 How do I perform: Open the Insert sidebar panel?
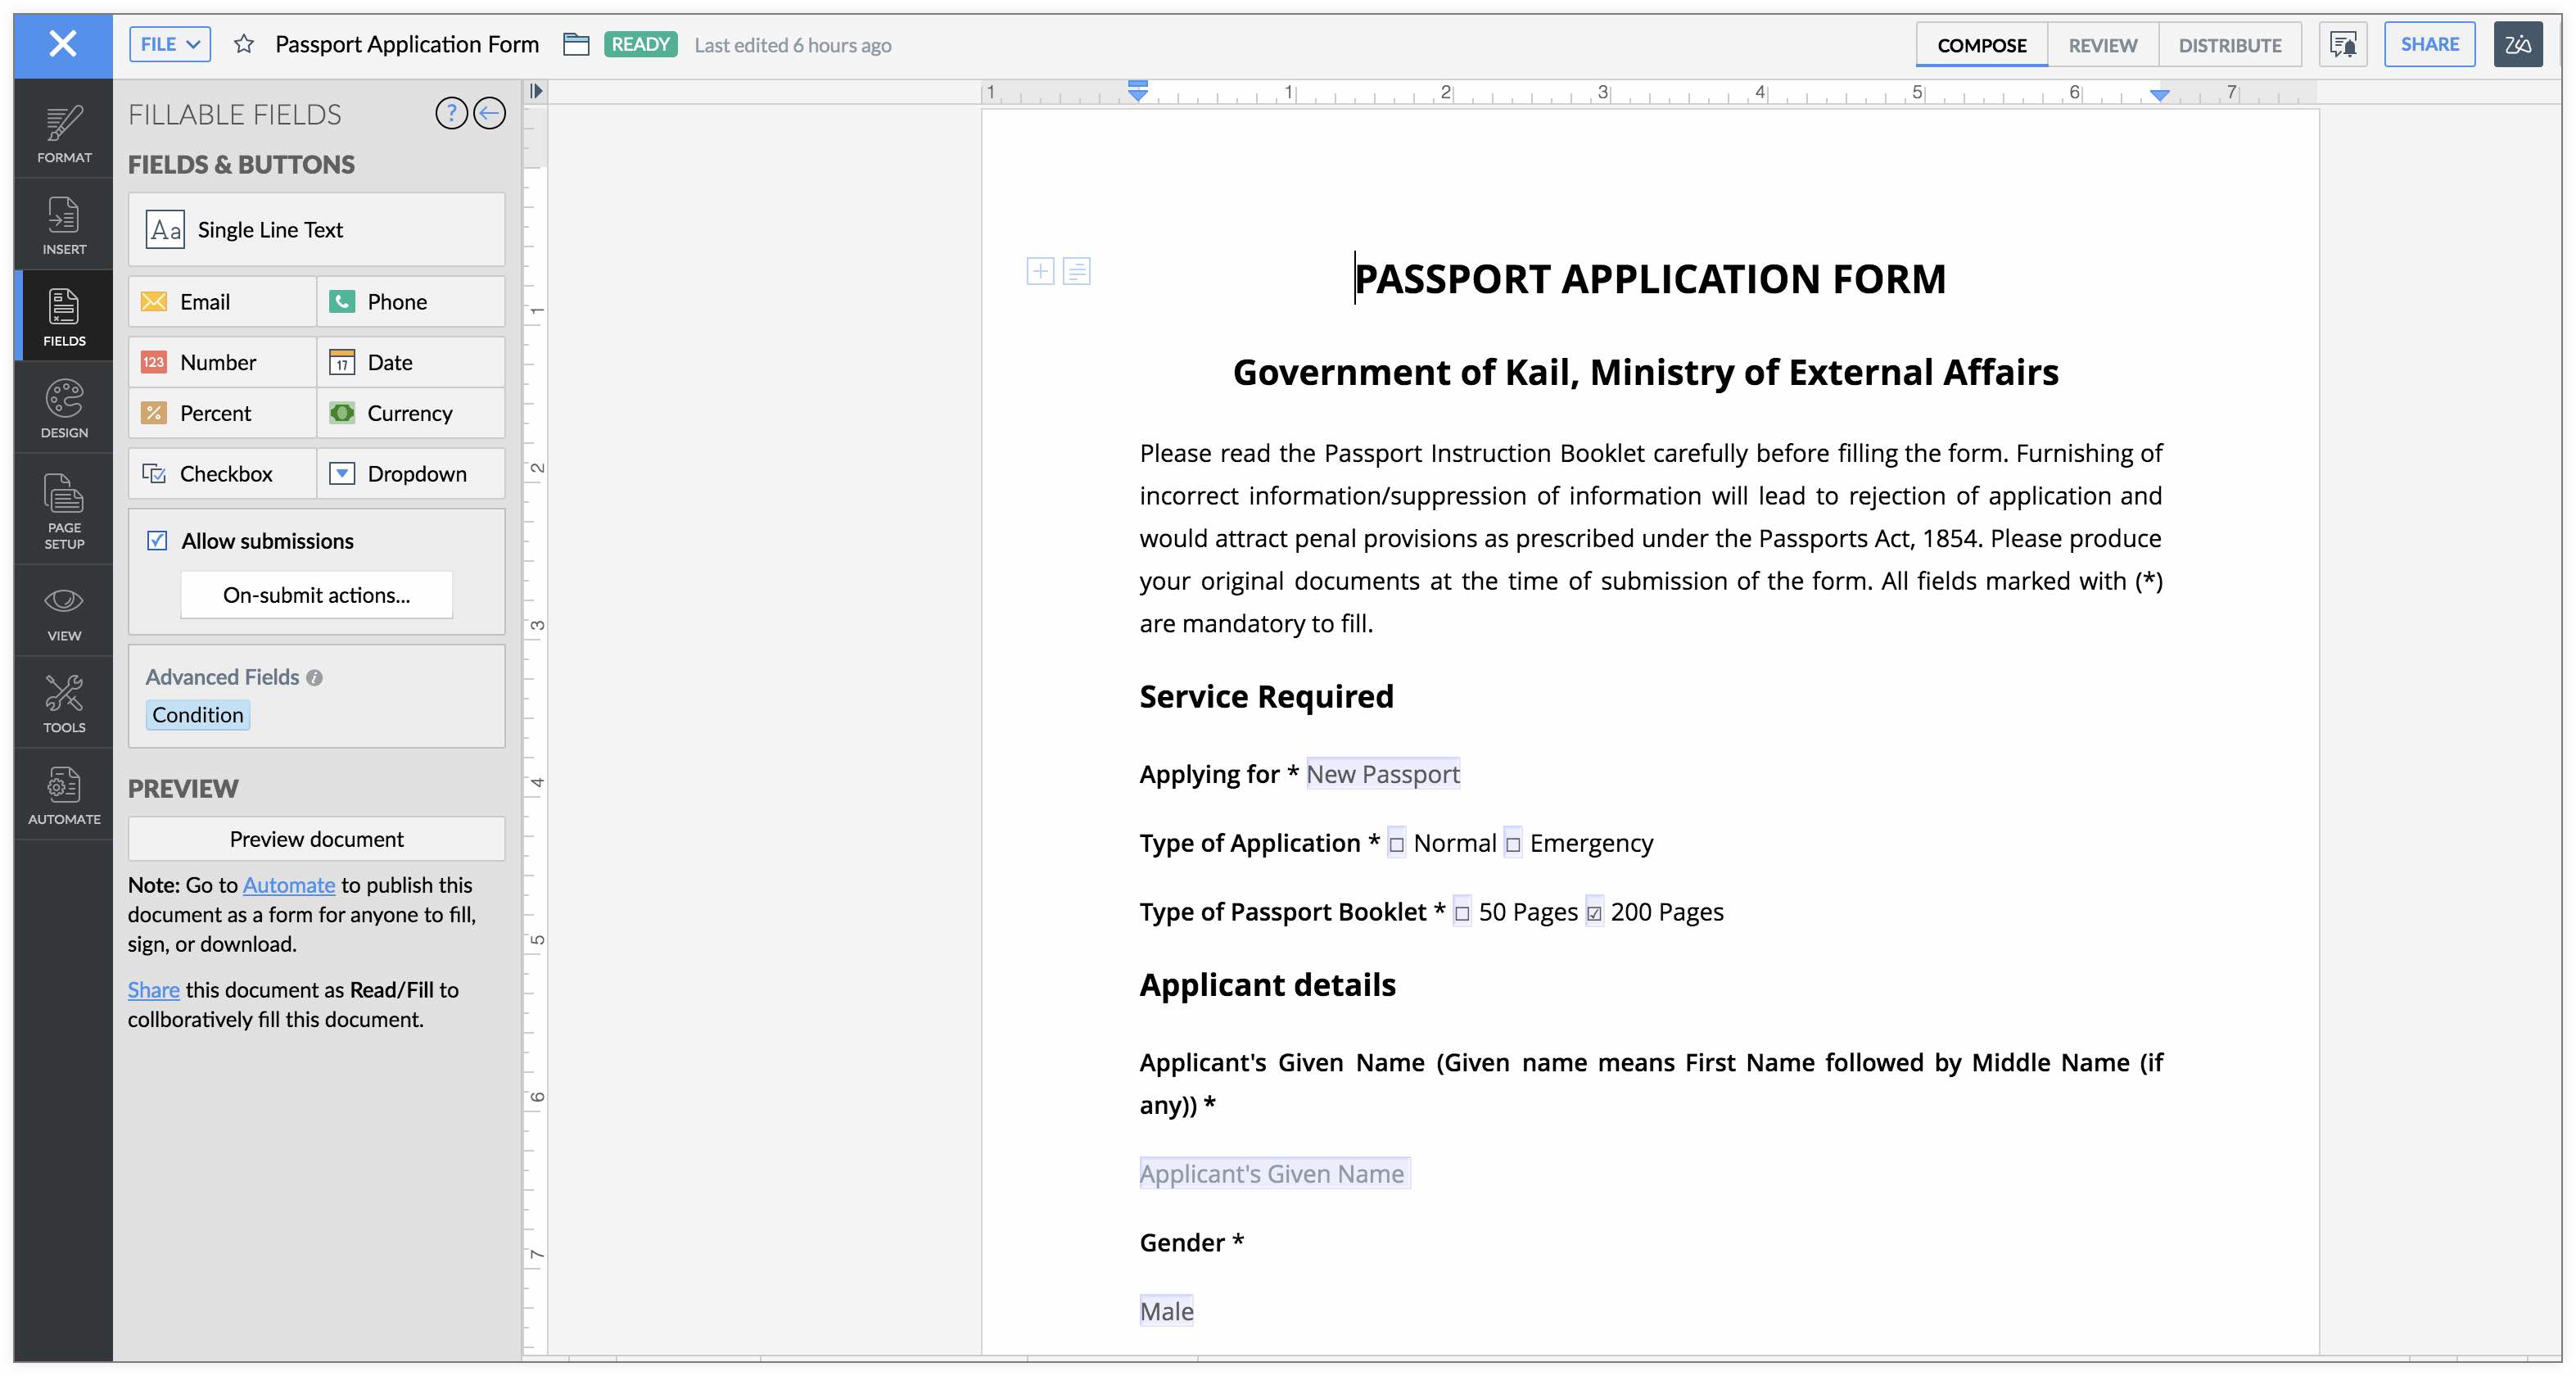(x=64, y=225)
